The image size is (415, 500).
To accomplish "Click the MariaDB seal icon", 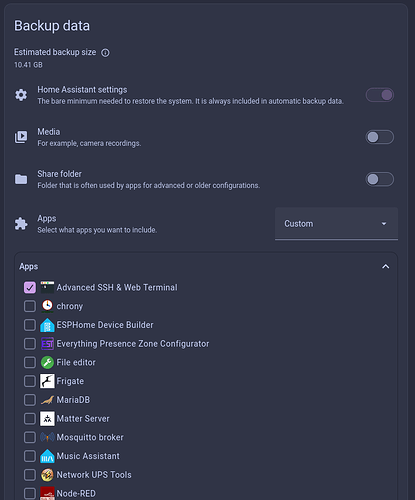I will click(x=47, y=400).
